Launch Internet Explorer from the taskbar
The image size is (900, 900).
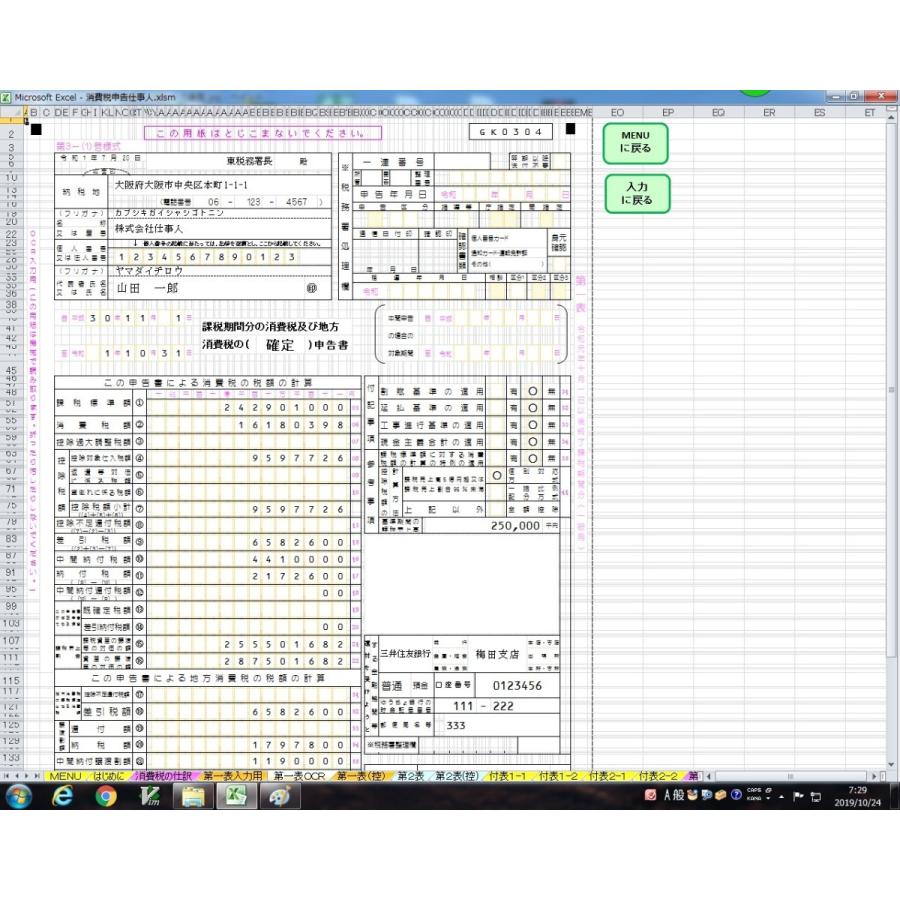[x=63, y=796]
